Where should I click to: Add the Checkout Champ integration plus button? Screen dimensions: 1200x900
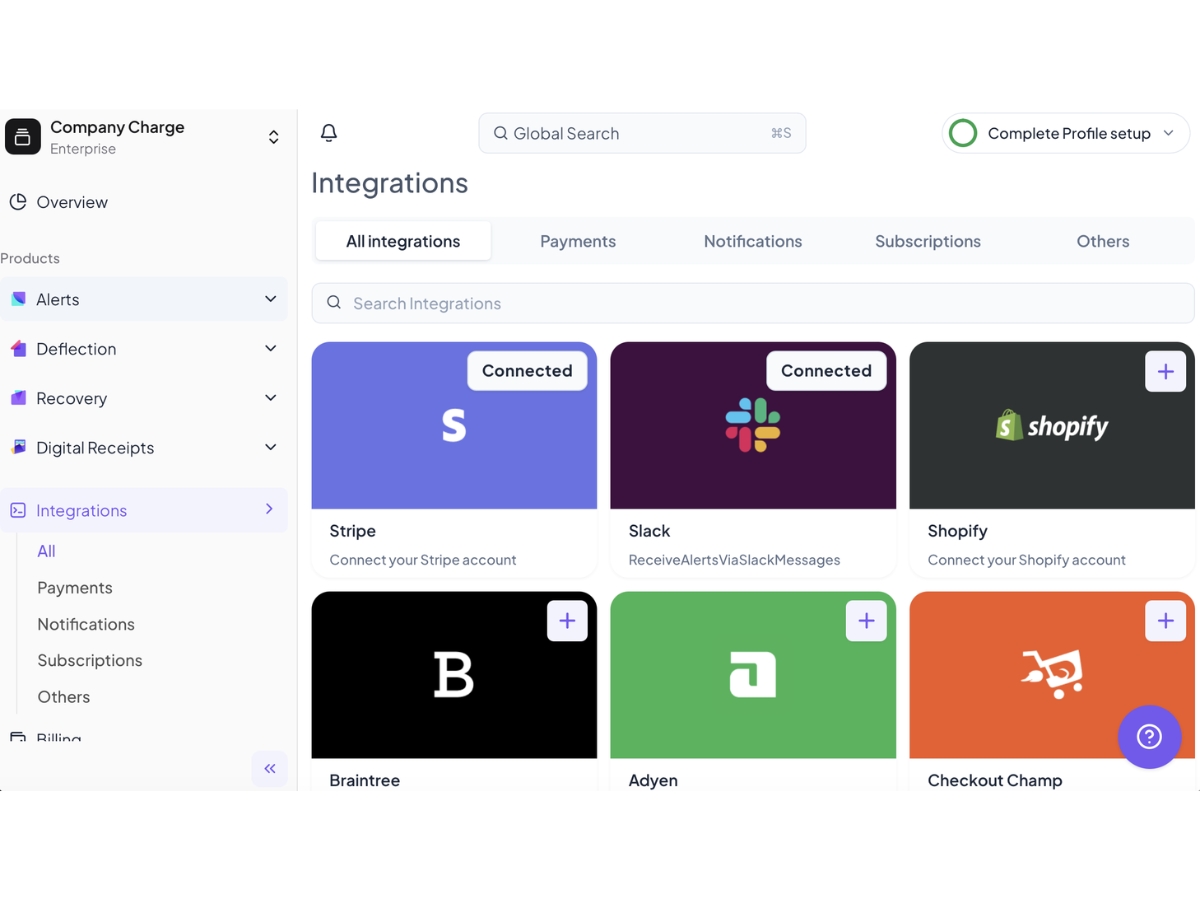point(1165,621)
